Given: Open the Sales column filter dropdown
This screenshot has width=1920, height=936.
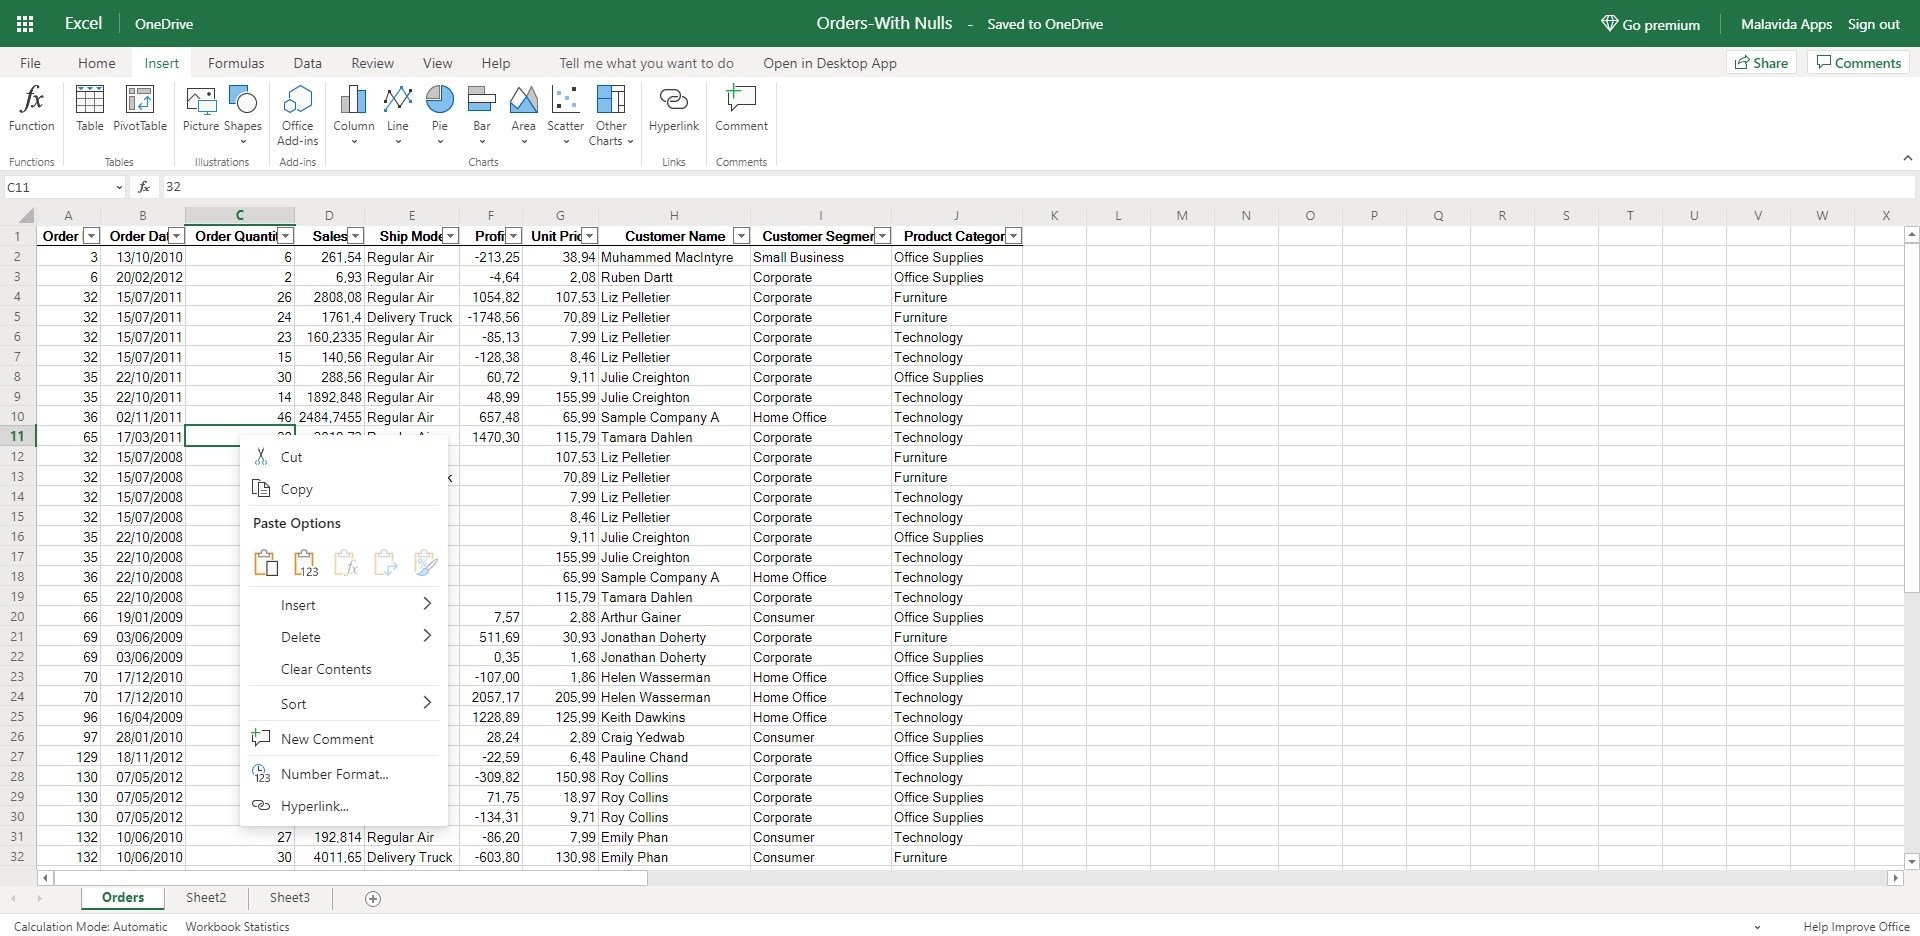Looking at the screenshot, I should pyautogui.click(x=355, y=236).
